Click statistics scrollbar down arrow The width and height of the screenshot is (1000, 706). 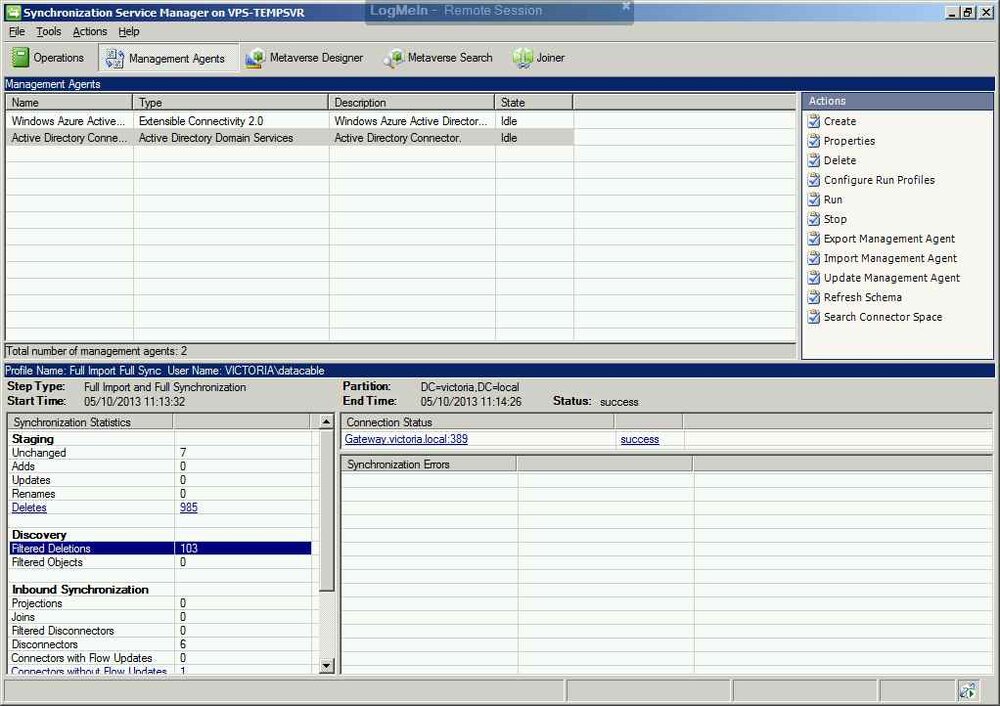click(326, 666)
